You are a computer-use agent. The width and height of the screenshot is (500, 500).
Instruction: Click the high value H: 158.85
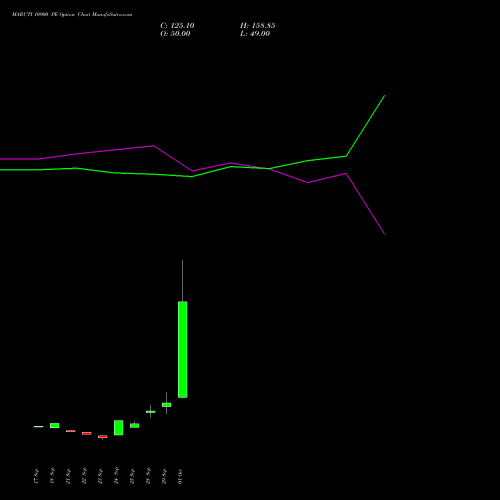click(x=258, y=26)
